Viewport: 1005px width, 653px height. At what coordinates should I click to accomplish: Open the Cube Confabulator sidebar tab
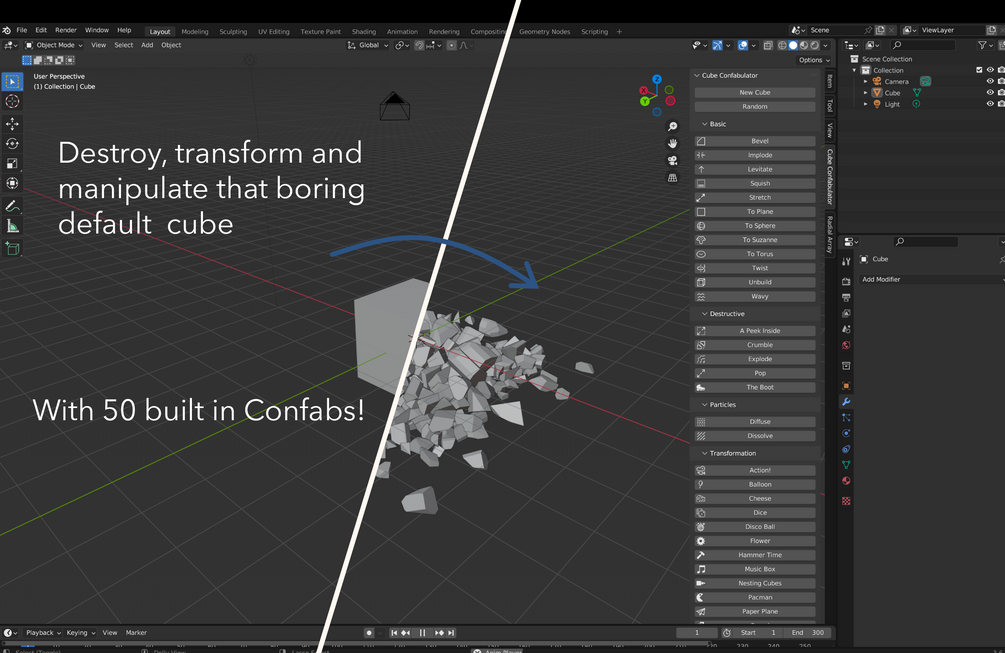tap(830, 177)
